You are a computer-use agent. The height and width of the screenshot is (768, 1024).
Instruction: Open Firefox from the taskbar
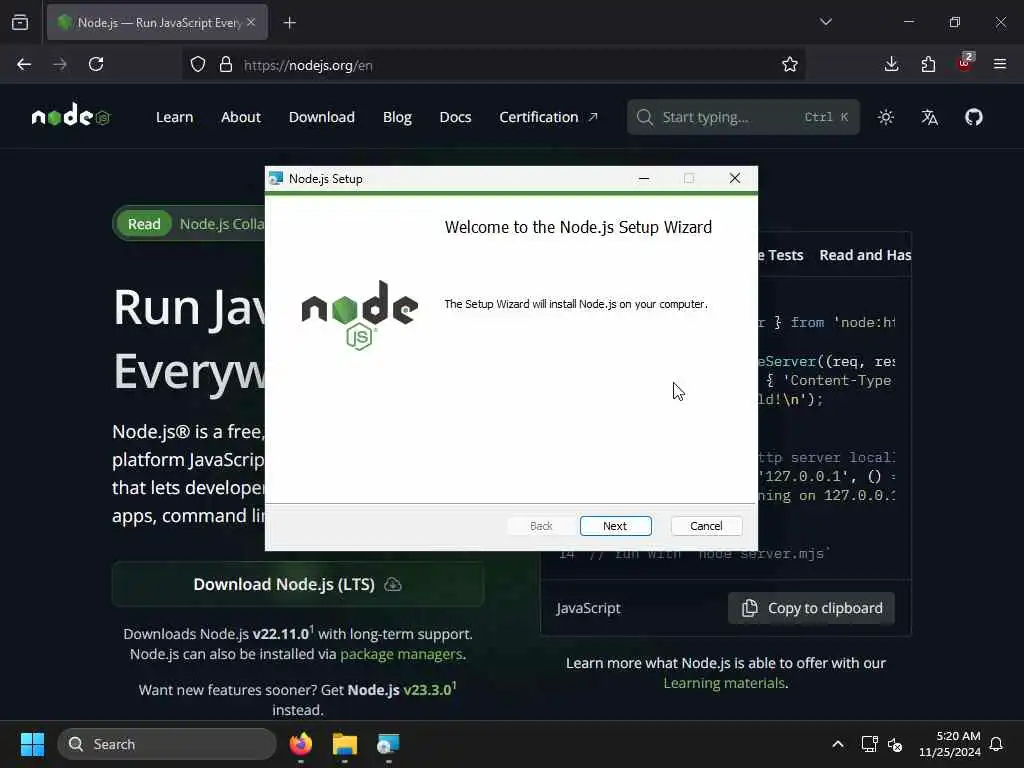(x=301, y=744)
